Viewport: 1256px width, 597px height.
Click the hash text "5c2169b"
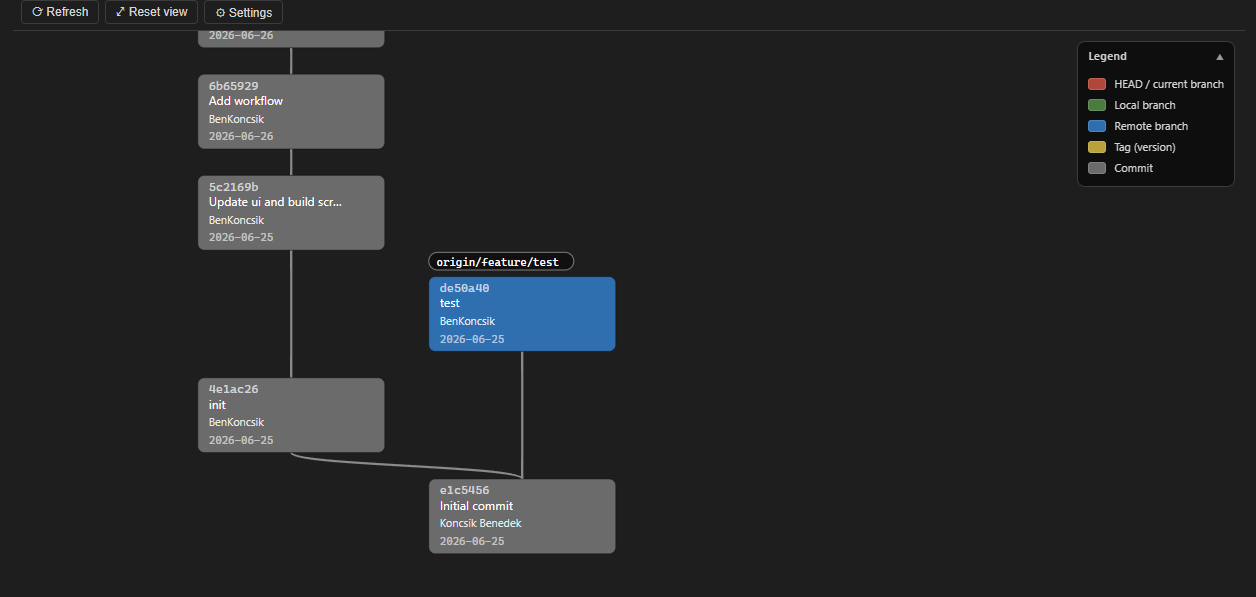(x=233, y=187)
